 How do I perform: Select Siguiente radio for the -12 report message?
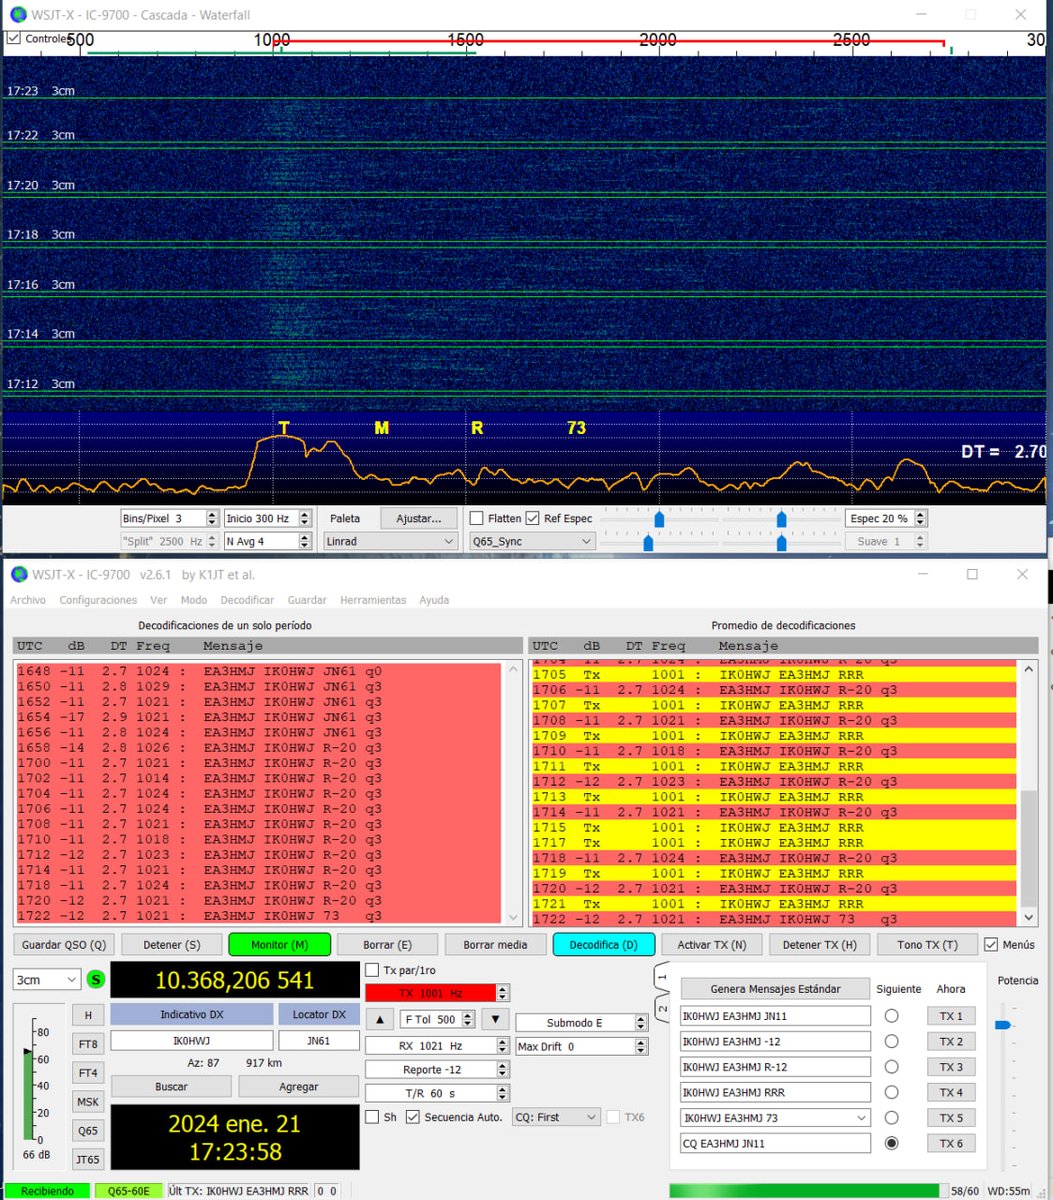[891, 1041]
